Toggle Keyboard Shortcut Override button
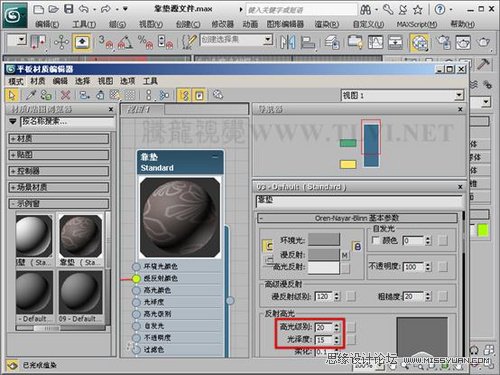 (x=82, y=43)
